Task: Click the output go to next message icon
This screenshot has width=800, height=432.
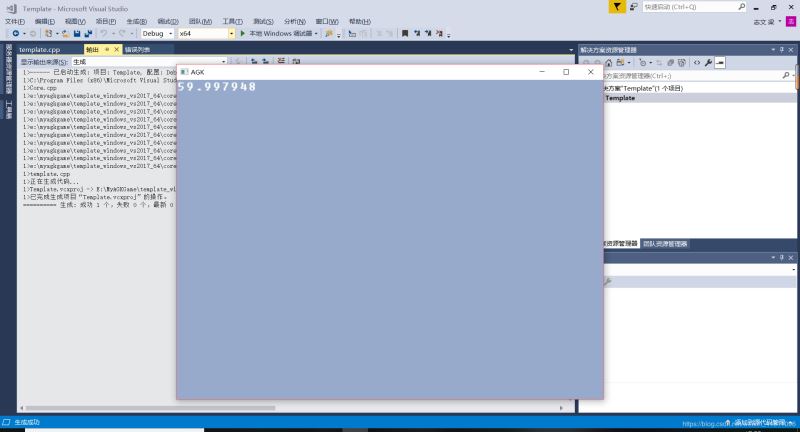Action: [x=265, y=61]
